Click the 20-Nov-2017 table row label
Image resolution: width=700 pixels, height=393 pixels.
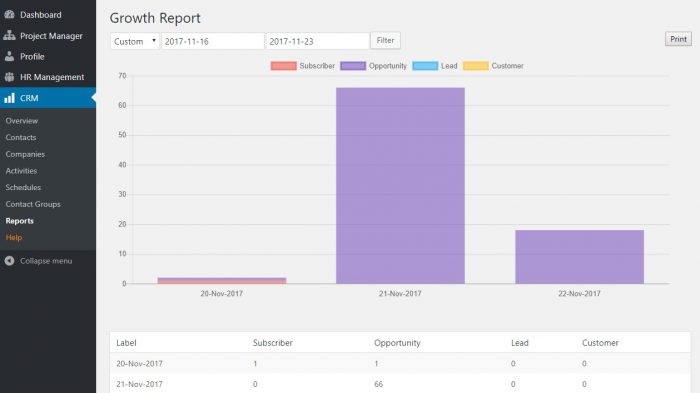tap(139, 364)
